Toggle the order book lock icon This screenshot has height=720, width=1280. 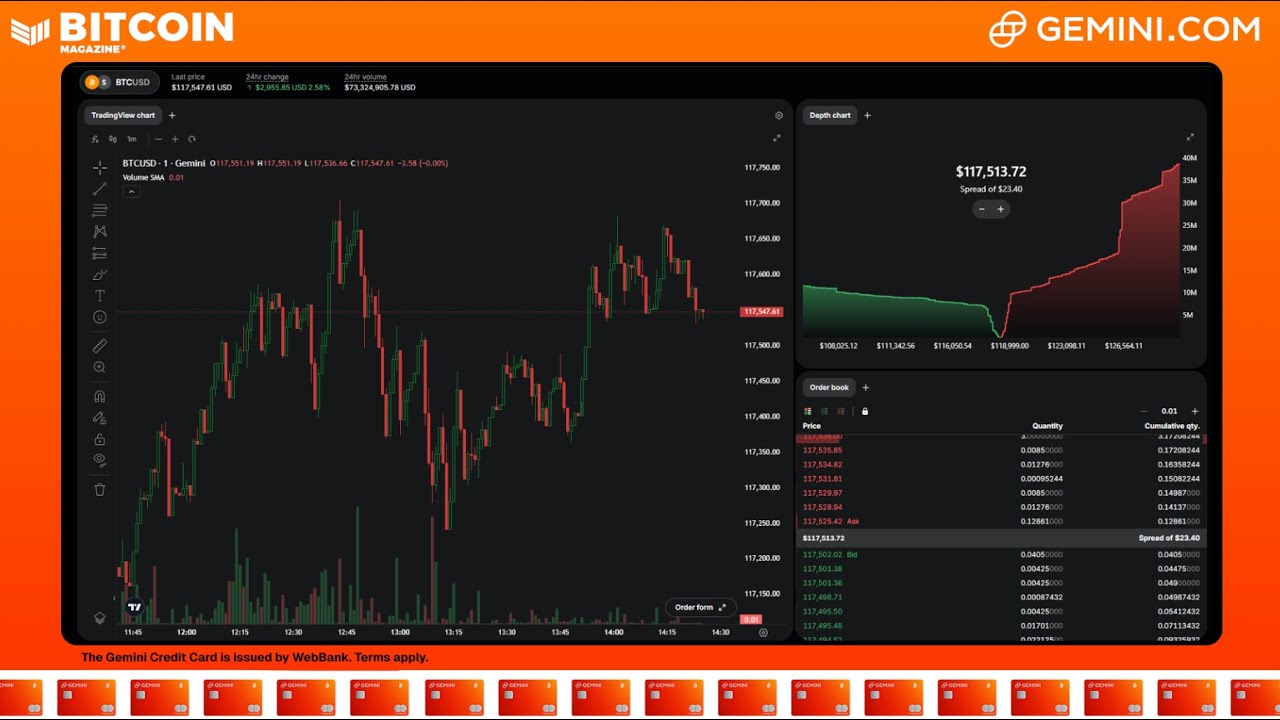(x=865, y=411)
